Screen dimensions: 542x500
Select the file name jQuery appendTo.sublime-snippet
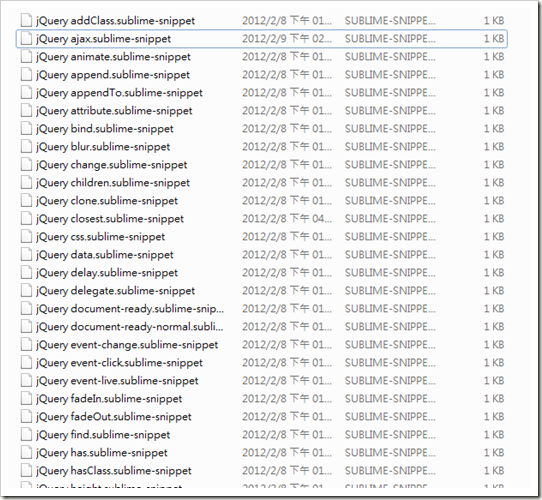(119, 93)
